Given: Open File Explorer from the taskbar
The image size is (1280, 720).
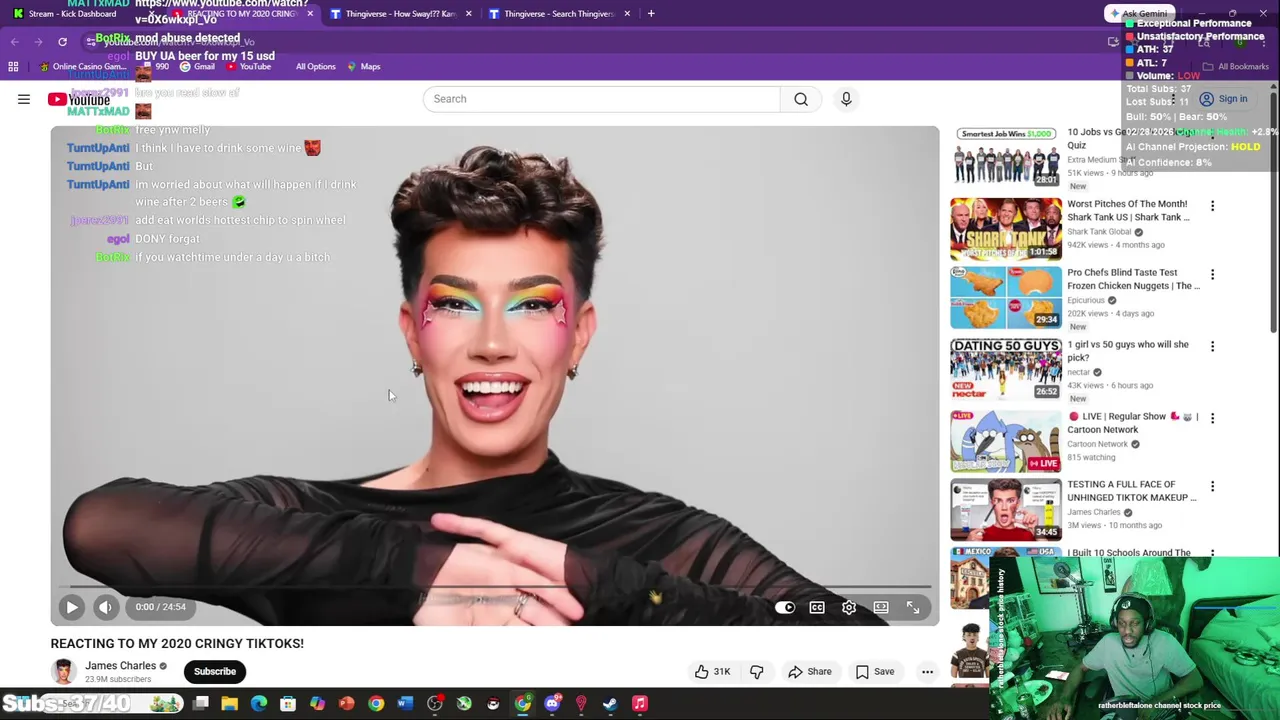Looking at the screenshot, I should (x=230, y=704).
